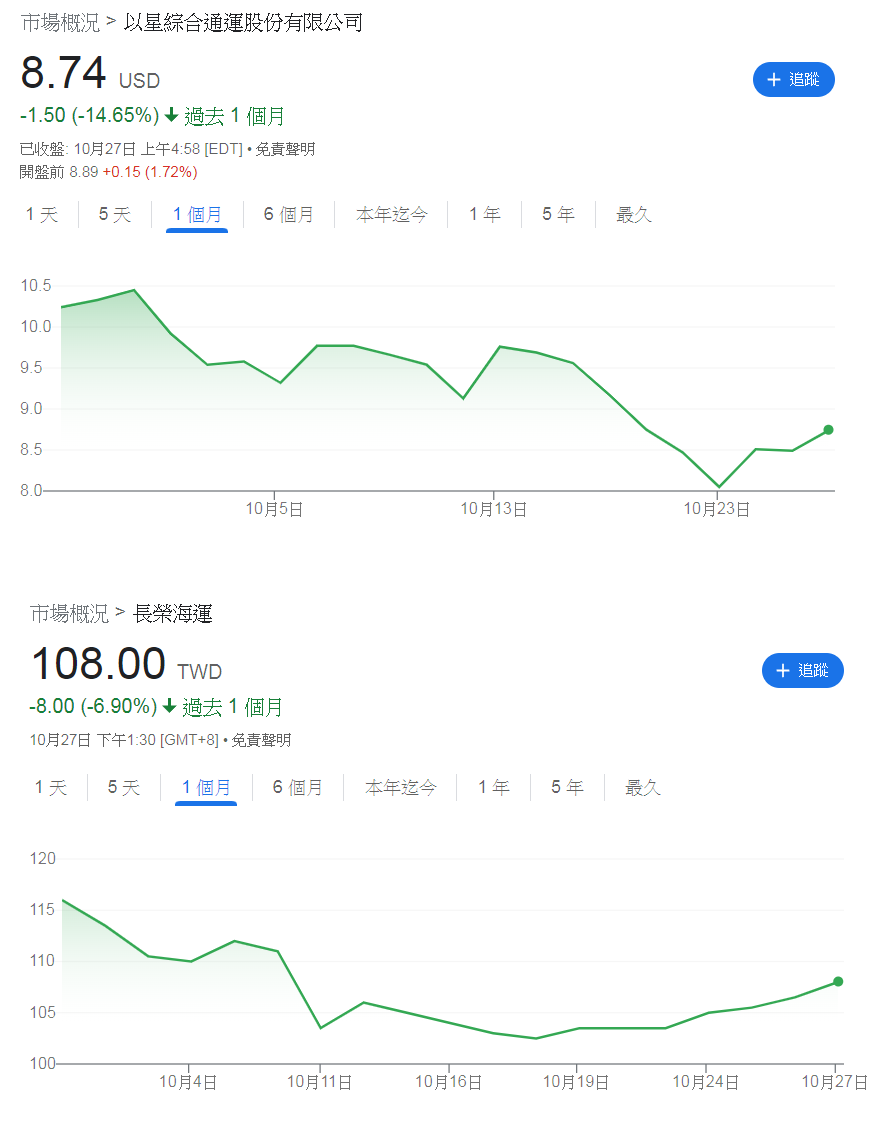876x1128 pixels.
Task: Show 本年迄今 for 長榮海運 chart
Action: tap(401, 788)
